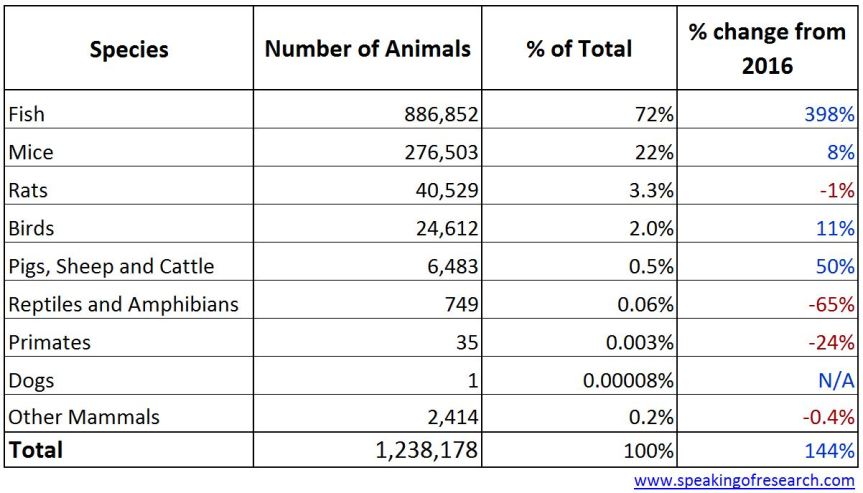Select the Reptiles and Amphibians cell
The height and width of the screenshot is (493, 863).
coord(124,304)
